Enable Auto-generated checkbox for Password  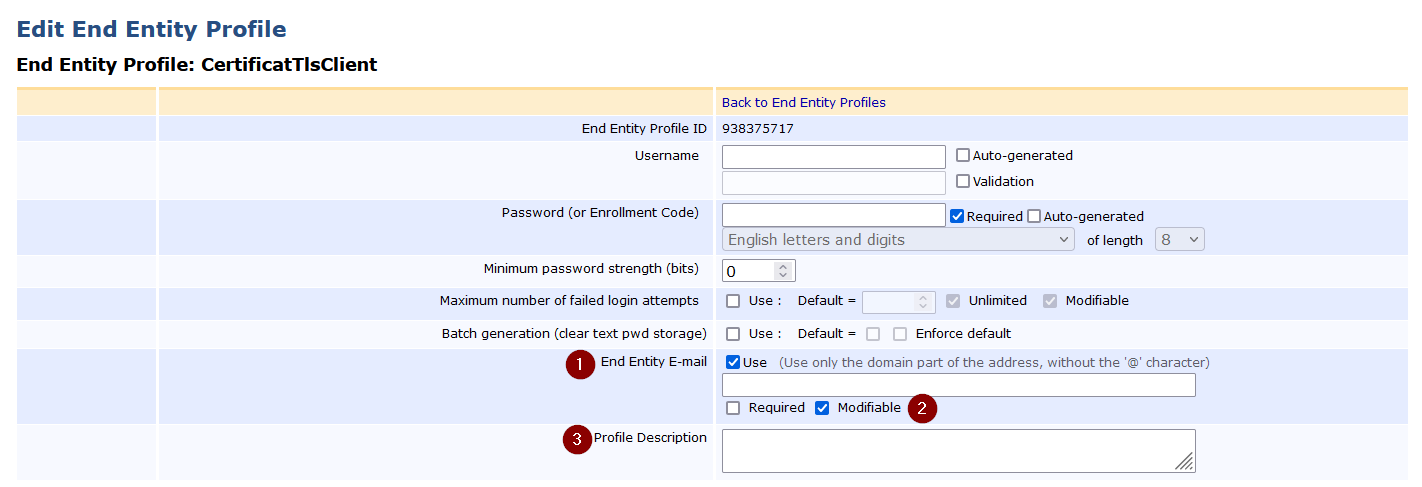(1035, 216)
